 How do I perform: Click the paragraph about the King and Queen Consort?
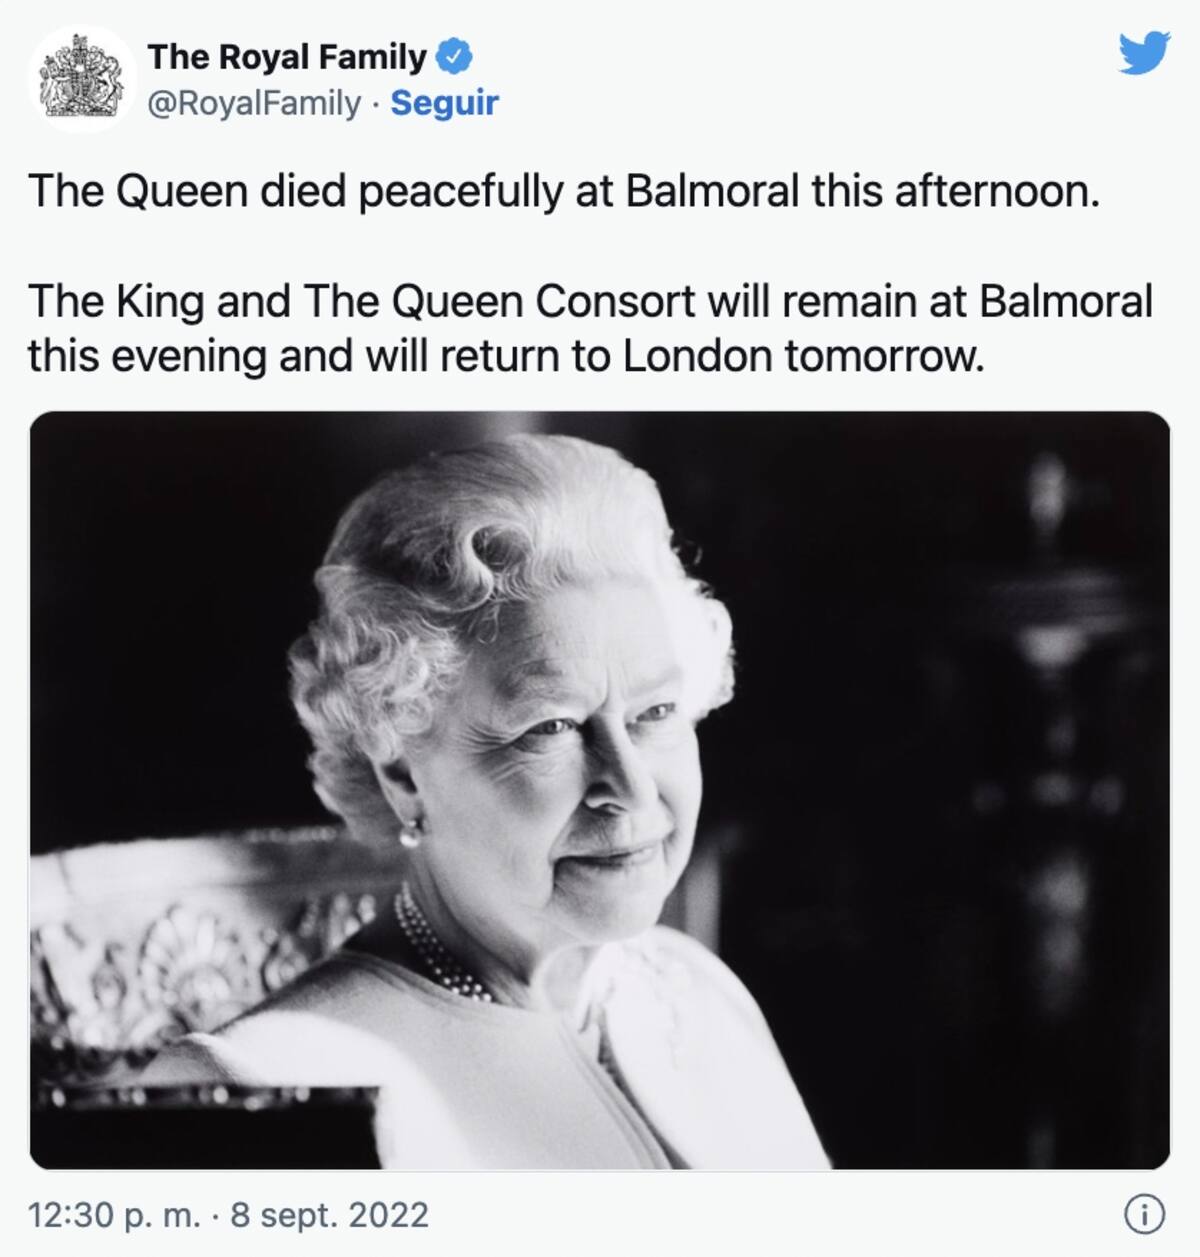590,328
